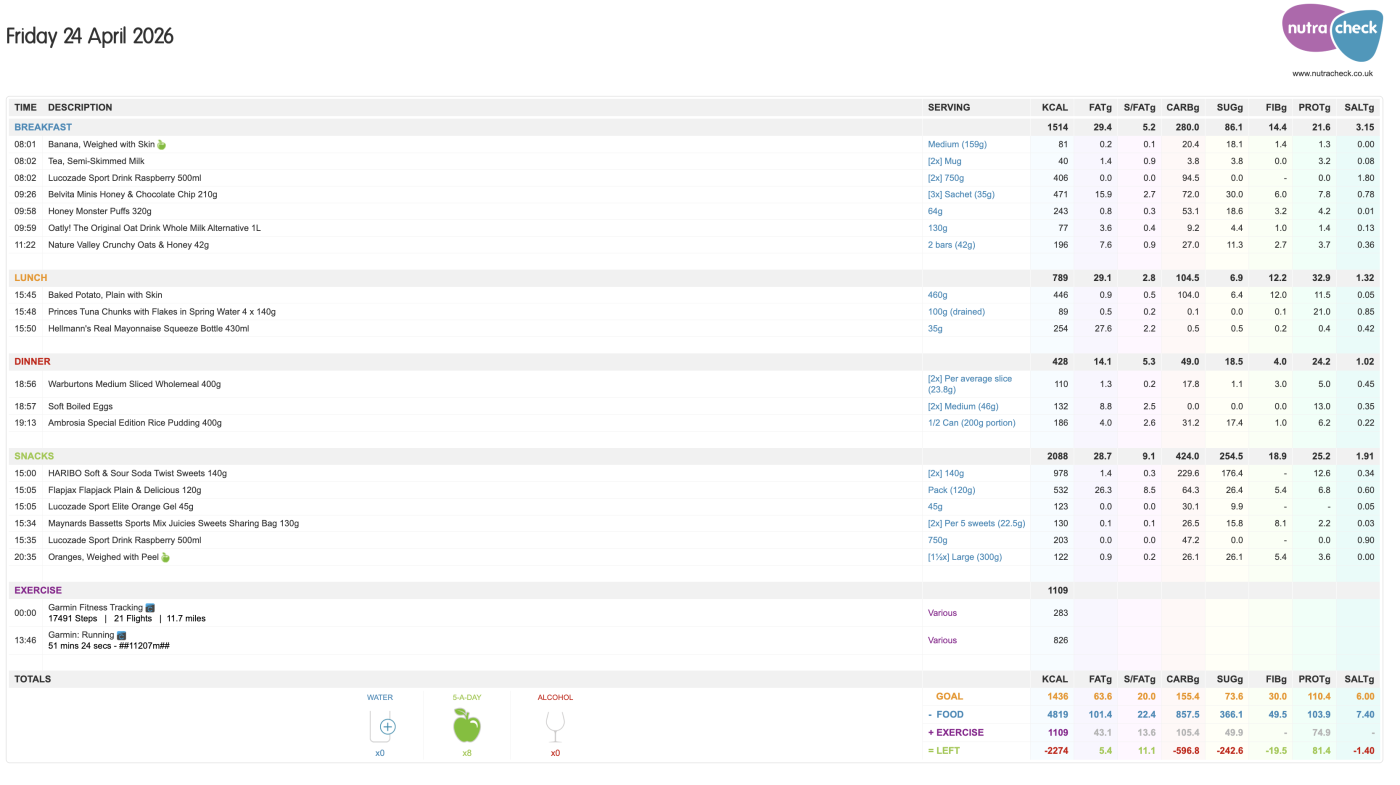Click the 51 mins 24 secs running duration
The image size is (1400, 785).
[x=109, y=646]
